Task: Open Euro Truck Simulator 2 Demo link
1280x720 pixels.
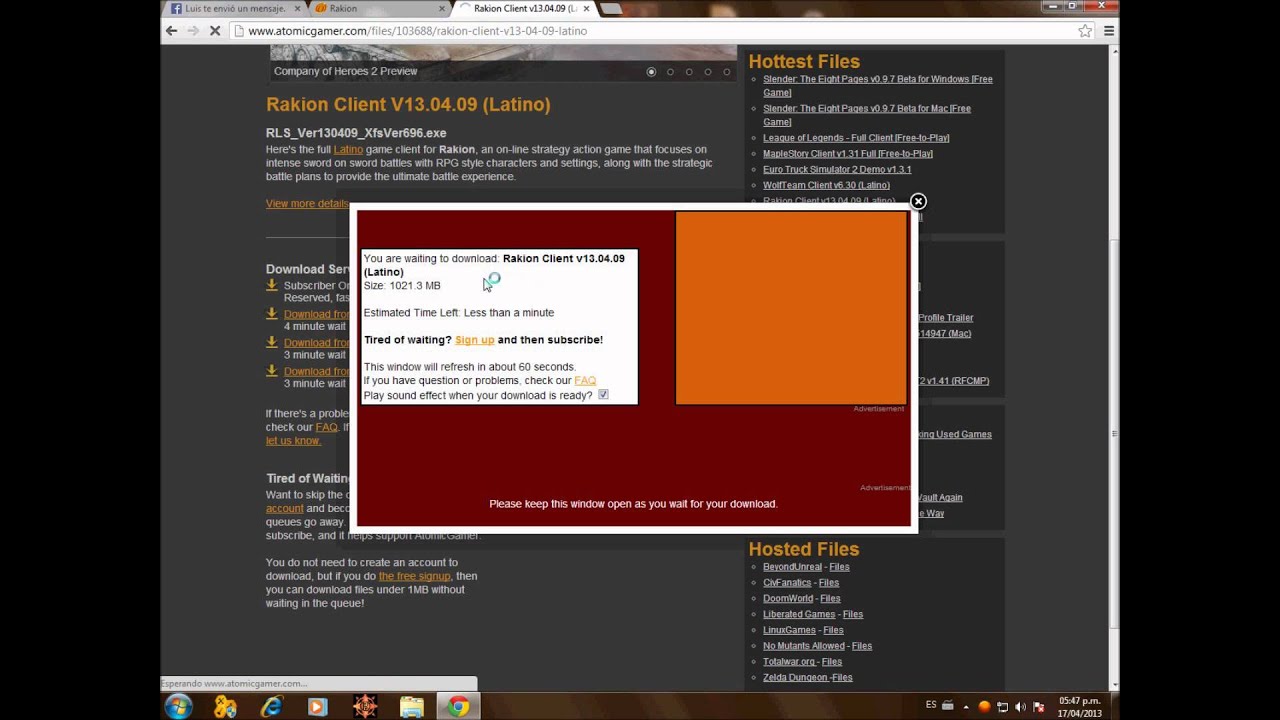Action: [837, 170]
